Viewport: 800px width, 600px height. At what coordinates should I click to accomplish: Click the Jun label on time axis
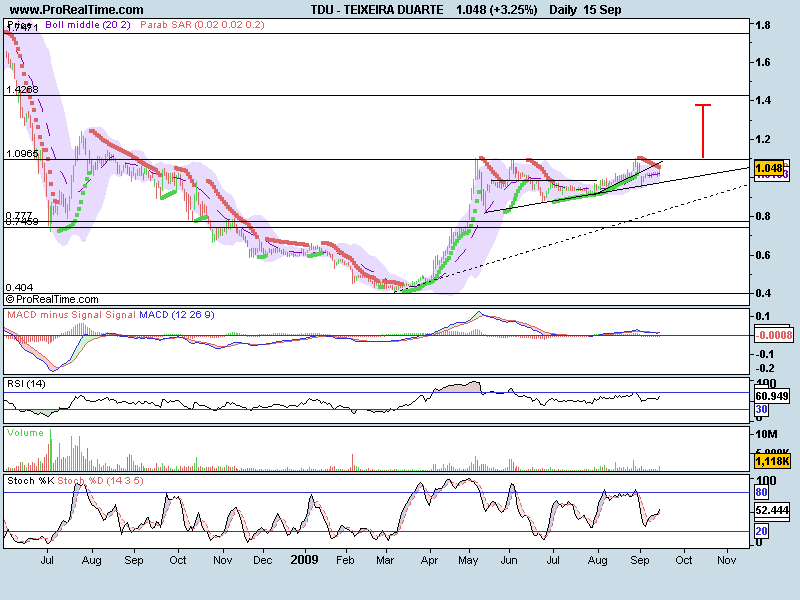pos(509,560)
